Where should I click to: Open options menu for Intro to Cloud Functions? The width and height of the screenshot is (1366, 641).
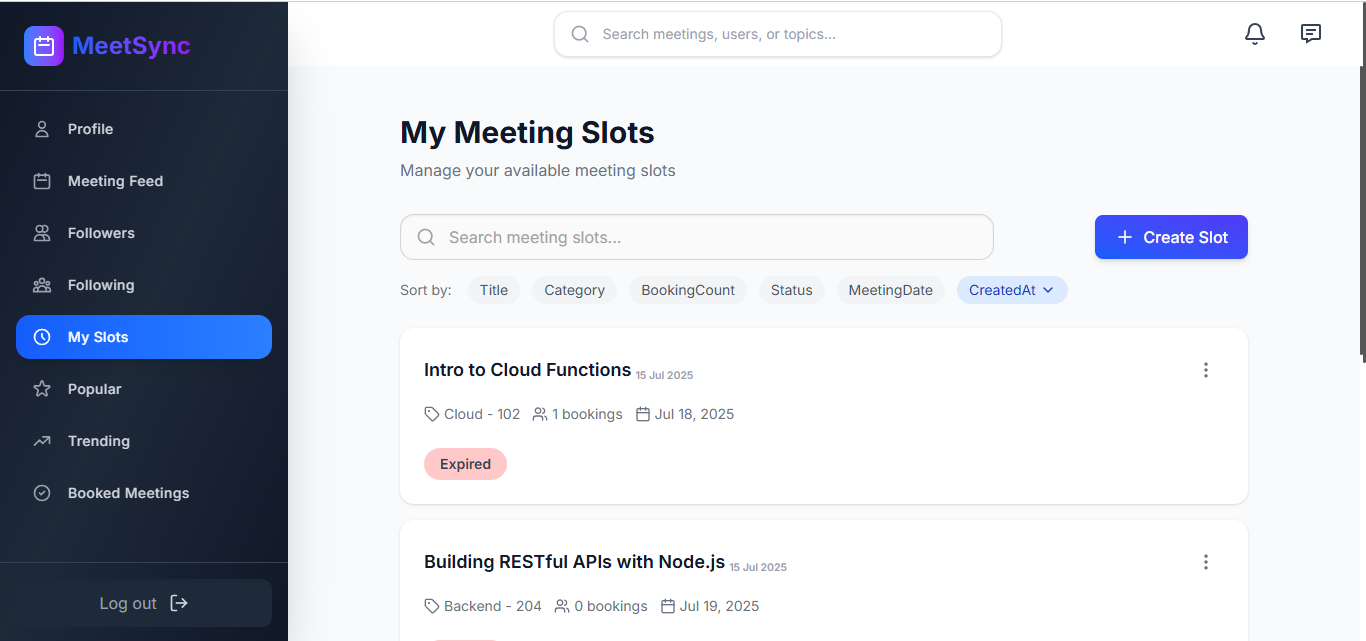1205,370
